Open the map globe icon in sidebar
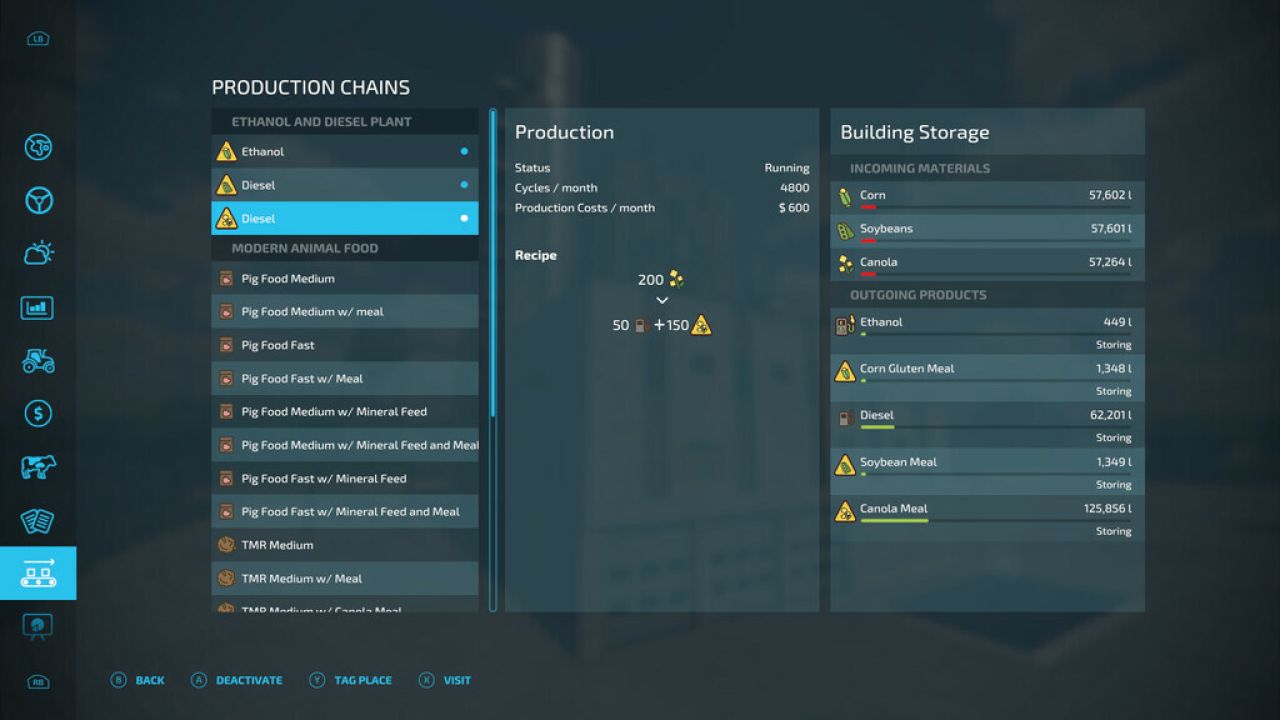Screen dimensions: 1280x720 38,148
